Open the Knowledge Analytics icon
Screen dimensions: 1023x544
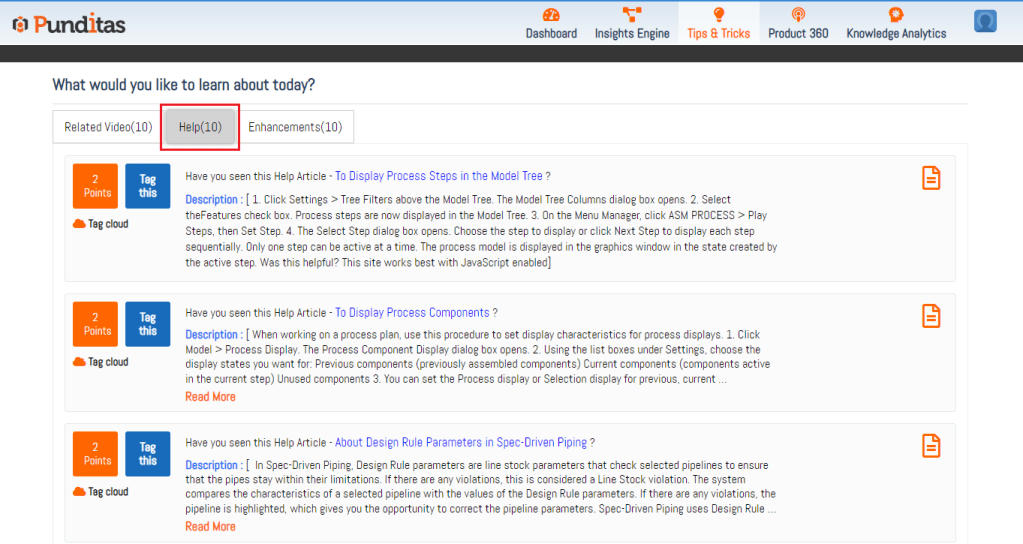pos(896,15)
